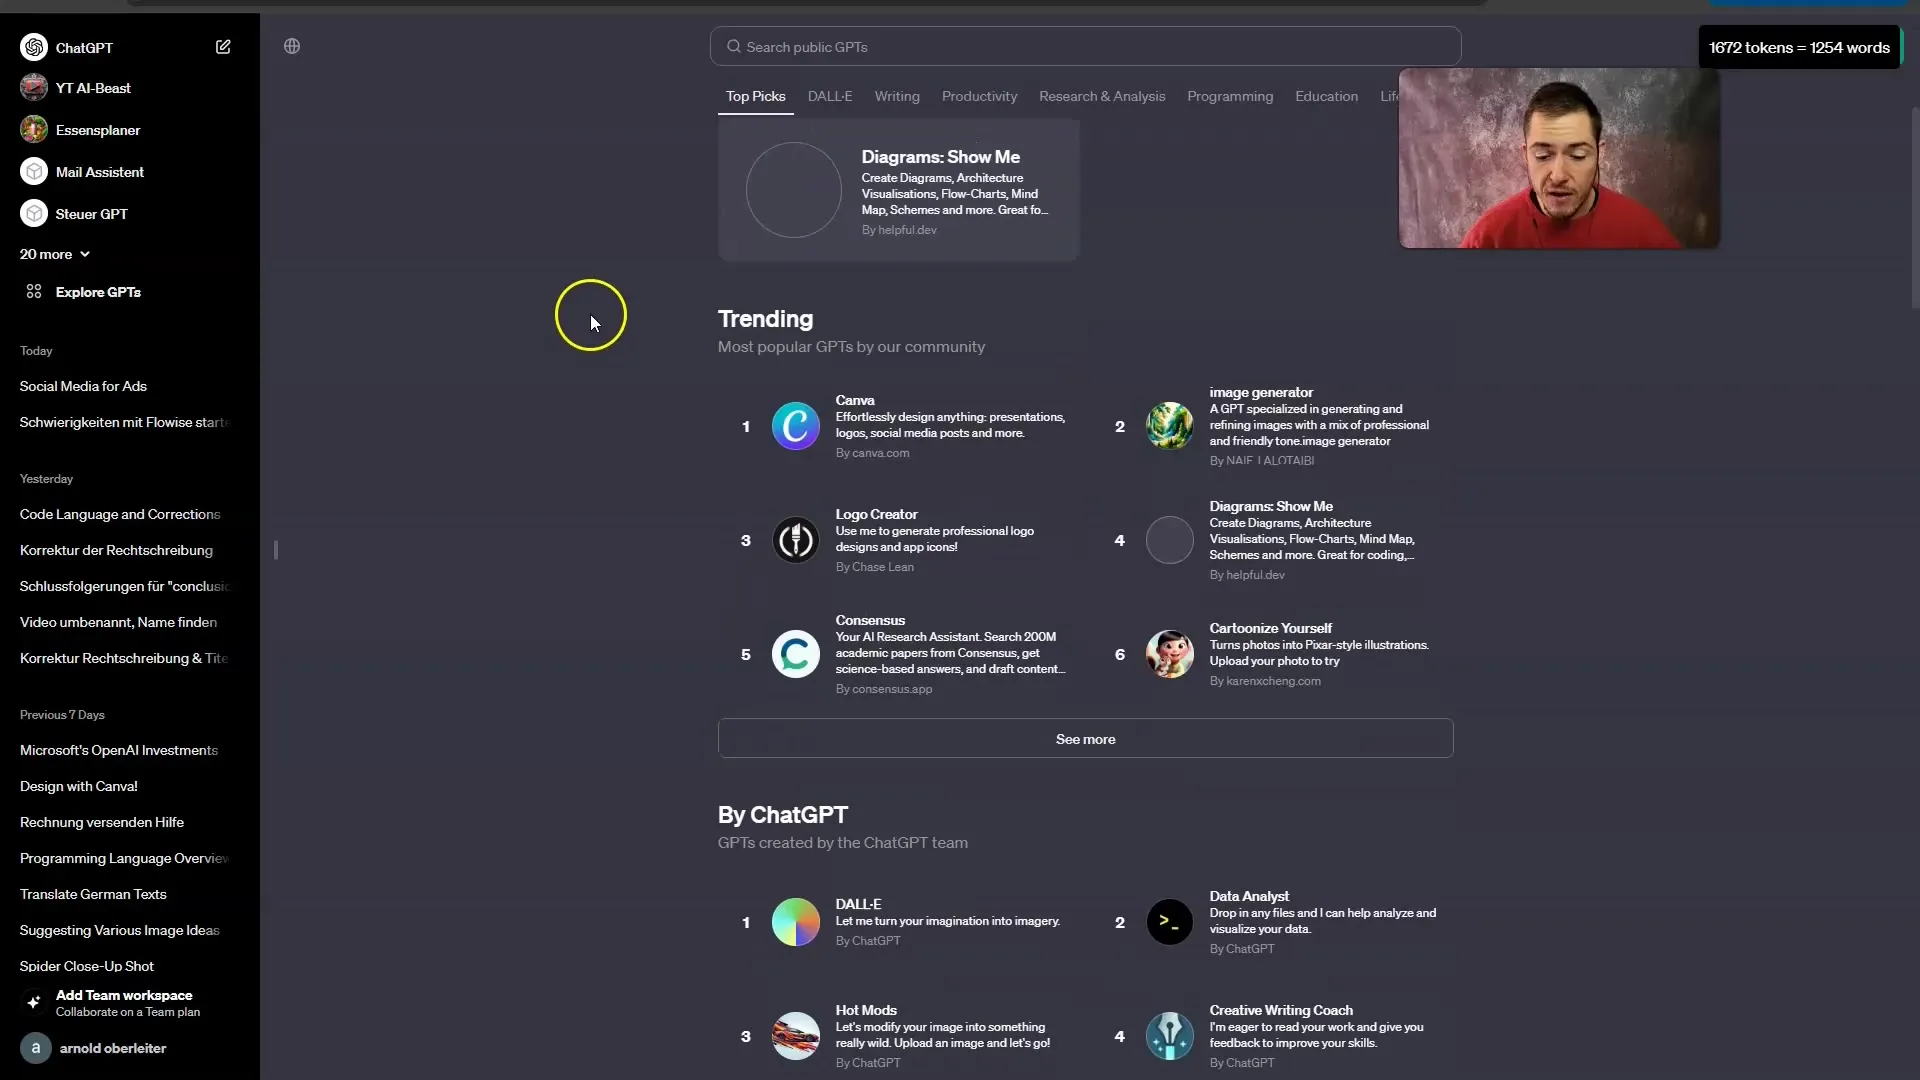
Task: Open Spider Close-Up Shot chat
Action: [x=87, y=966]
